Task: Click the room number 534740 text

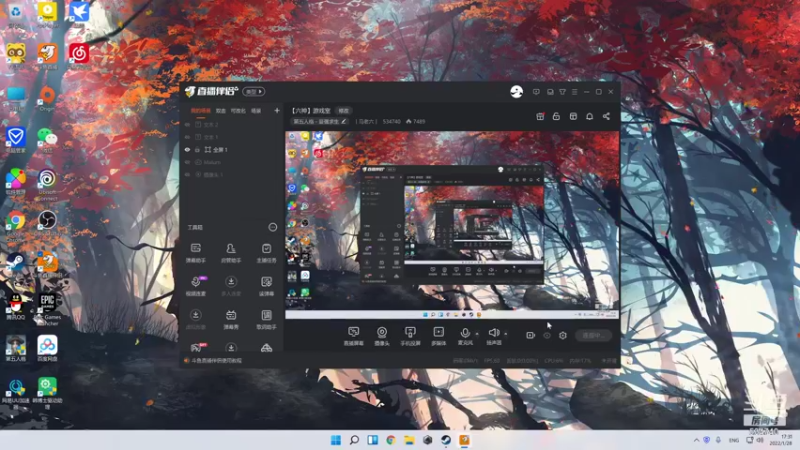Action: (x=391, y=121)
